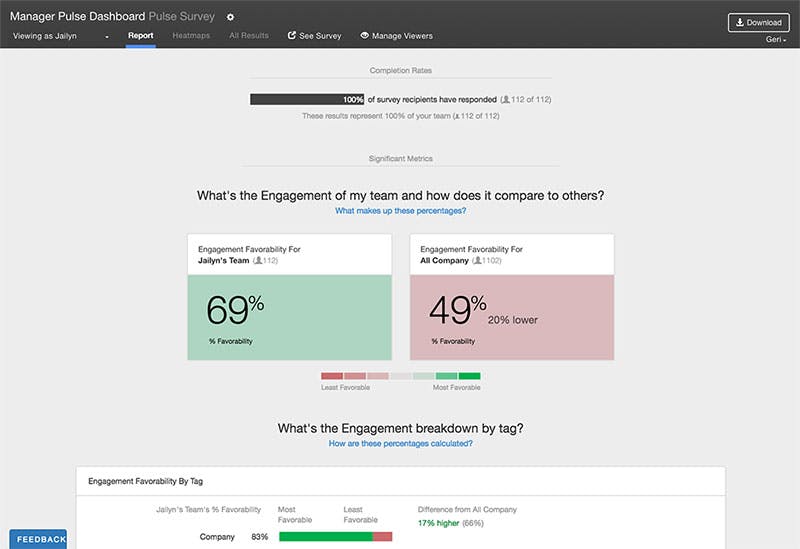Click the darkest red Least Favorable swatch
The height and width of the screenshot is (549, 800).
point(332,376)
